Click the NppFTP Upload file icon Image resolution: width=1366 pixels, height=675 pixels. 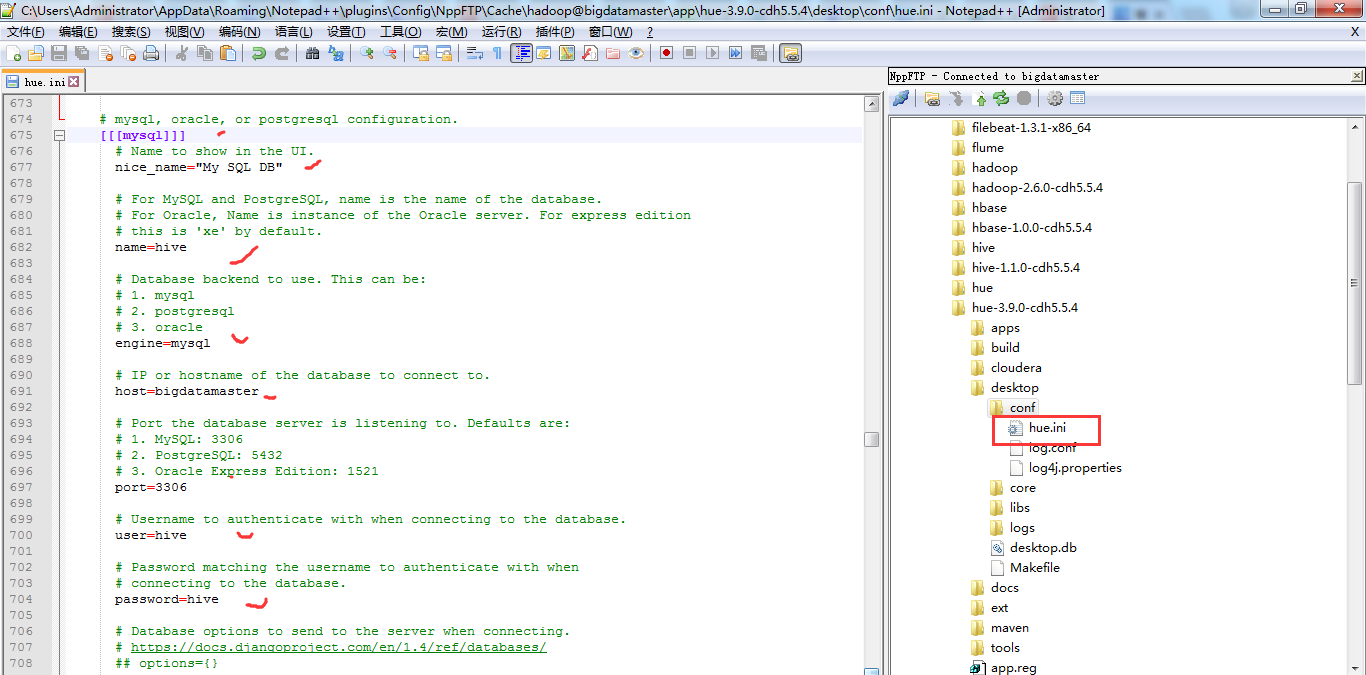[980, 98]
